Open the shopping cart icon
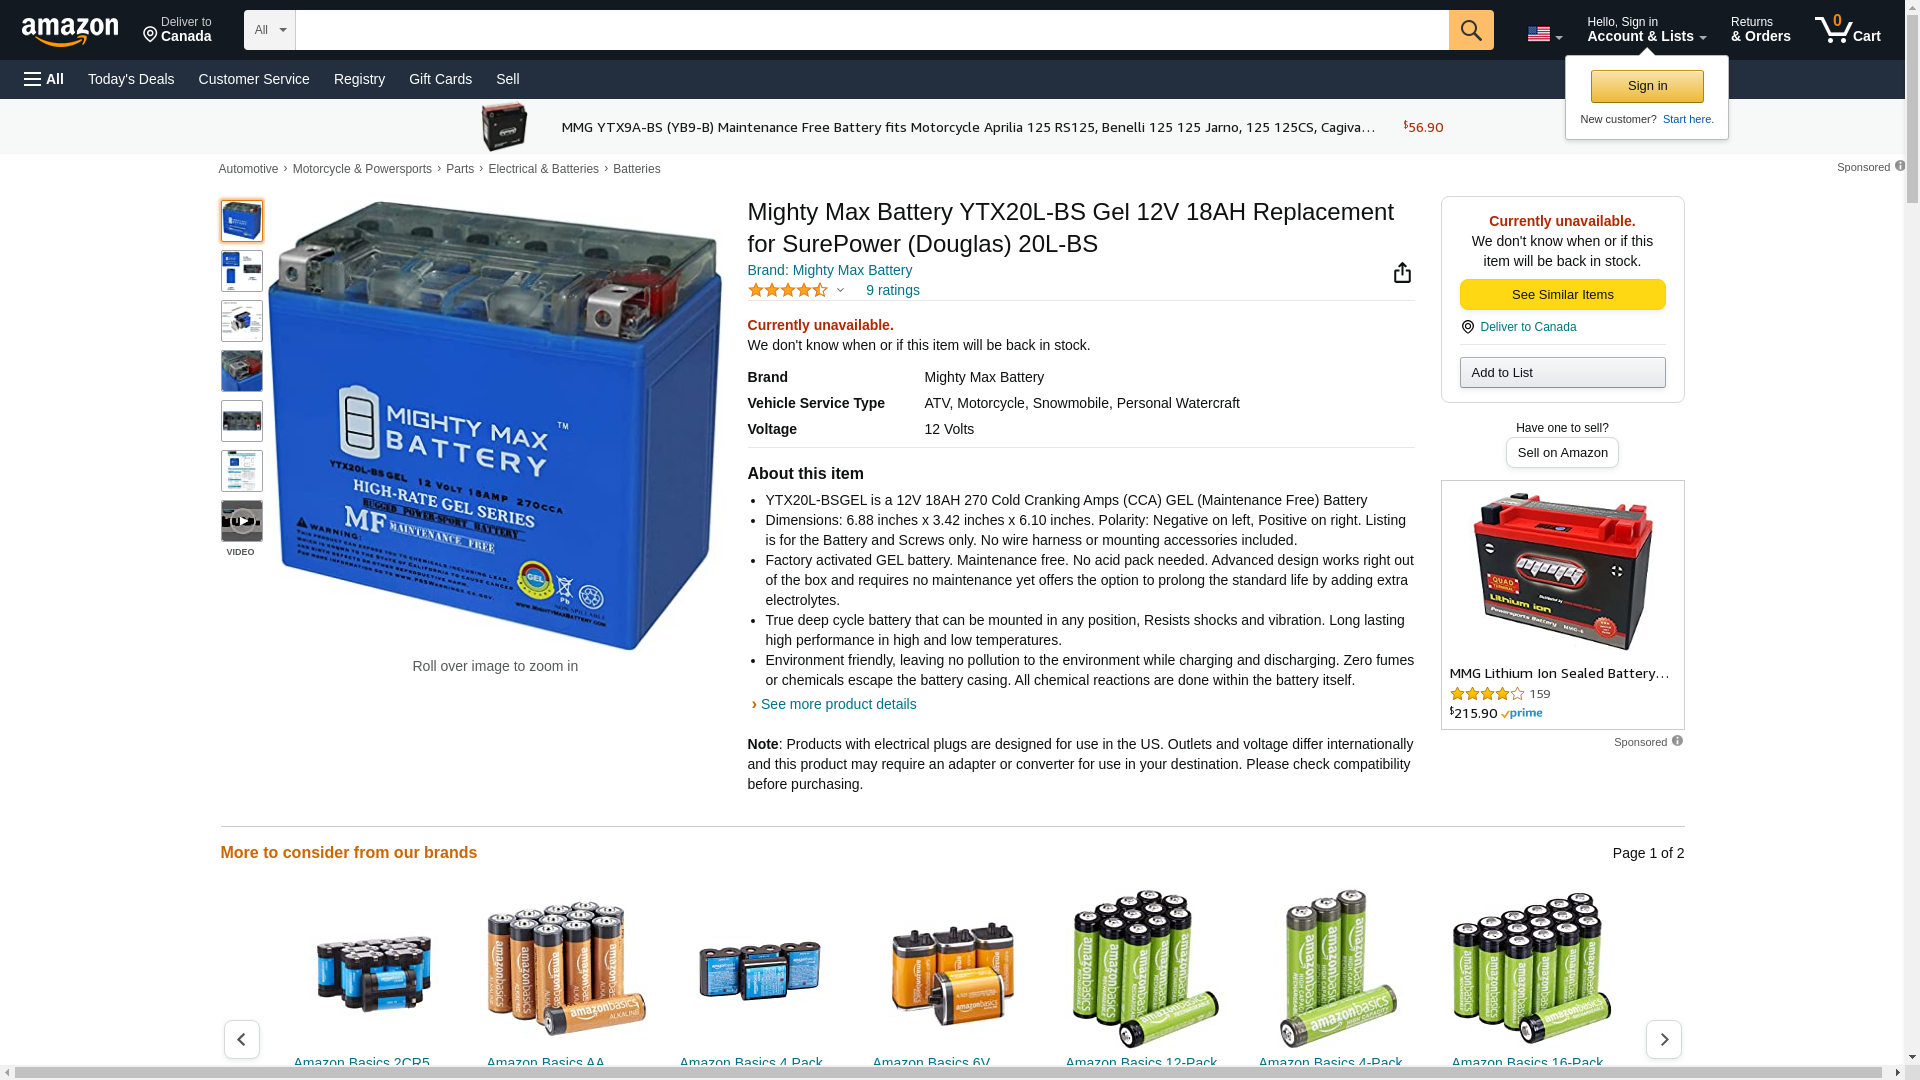 point(1847,29)
